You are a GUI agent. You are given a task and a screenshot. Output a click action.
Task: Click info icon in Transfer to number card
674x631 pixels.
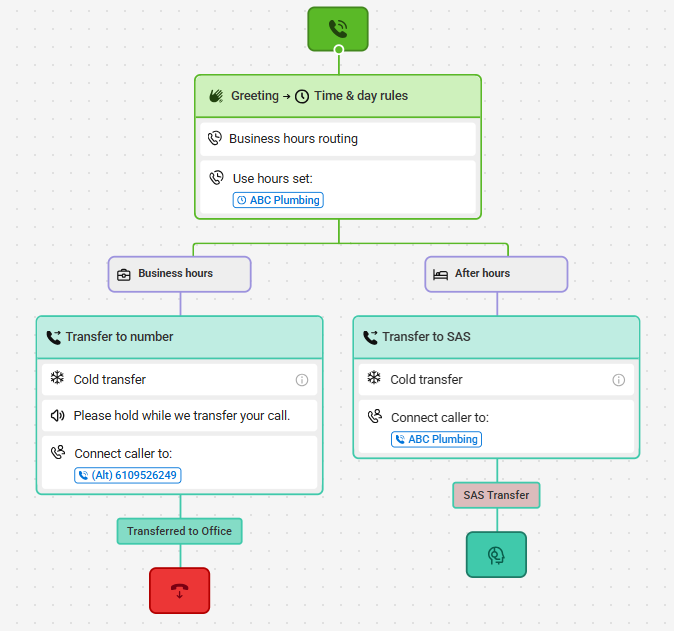[302, 380]
